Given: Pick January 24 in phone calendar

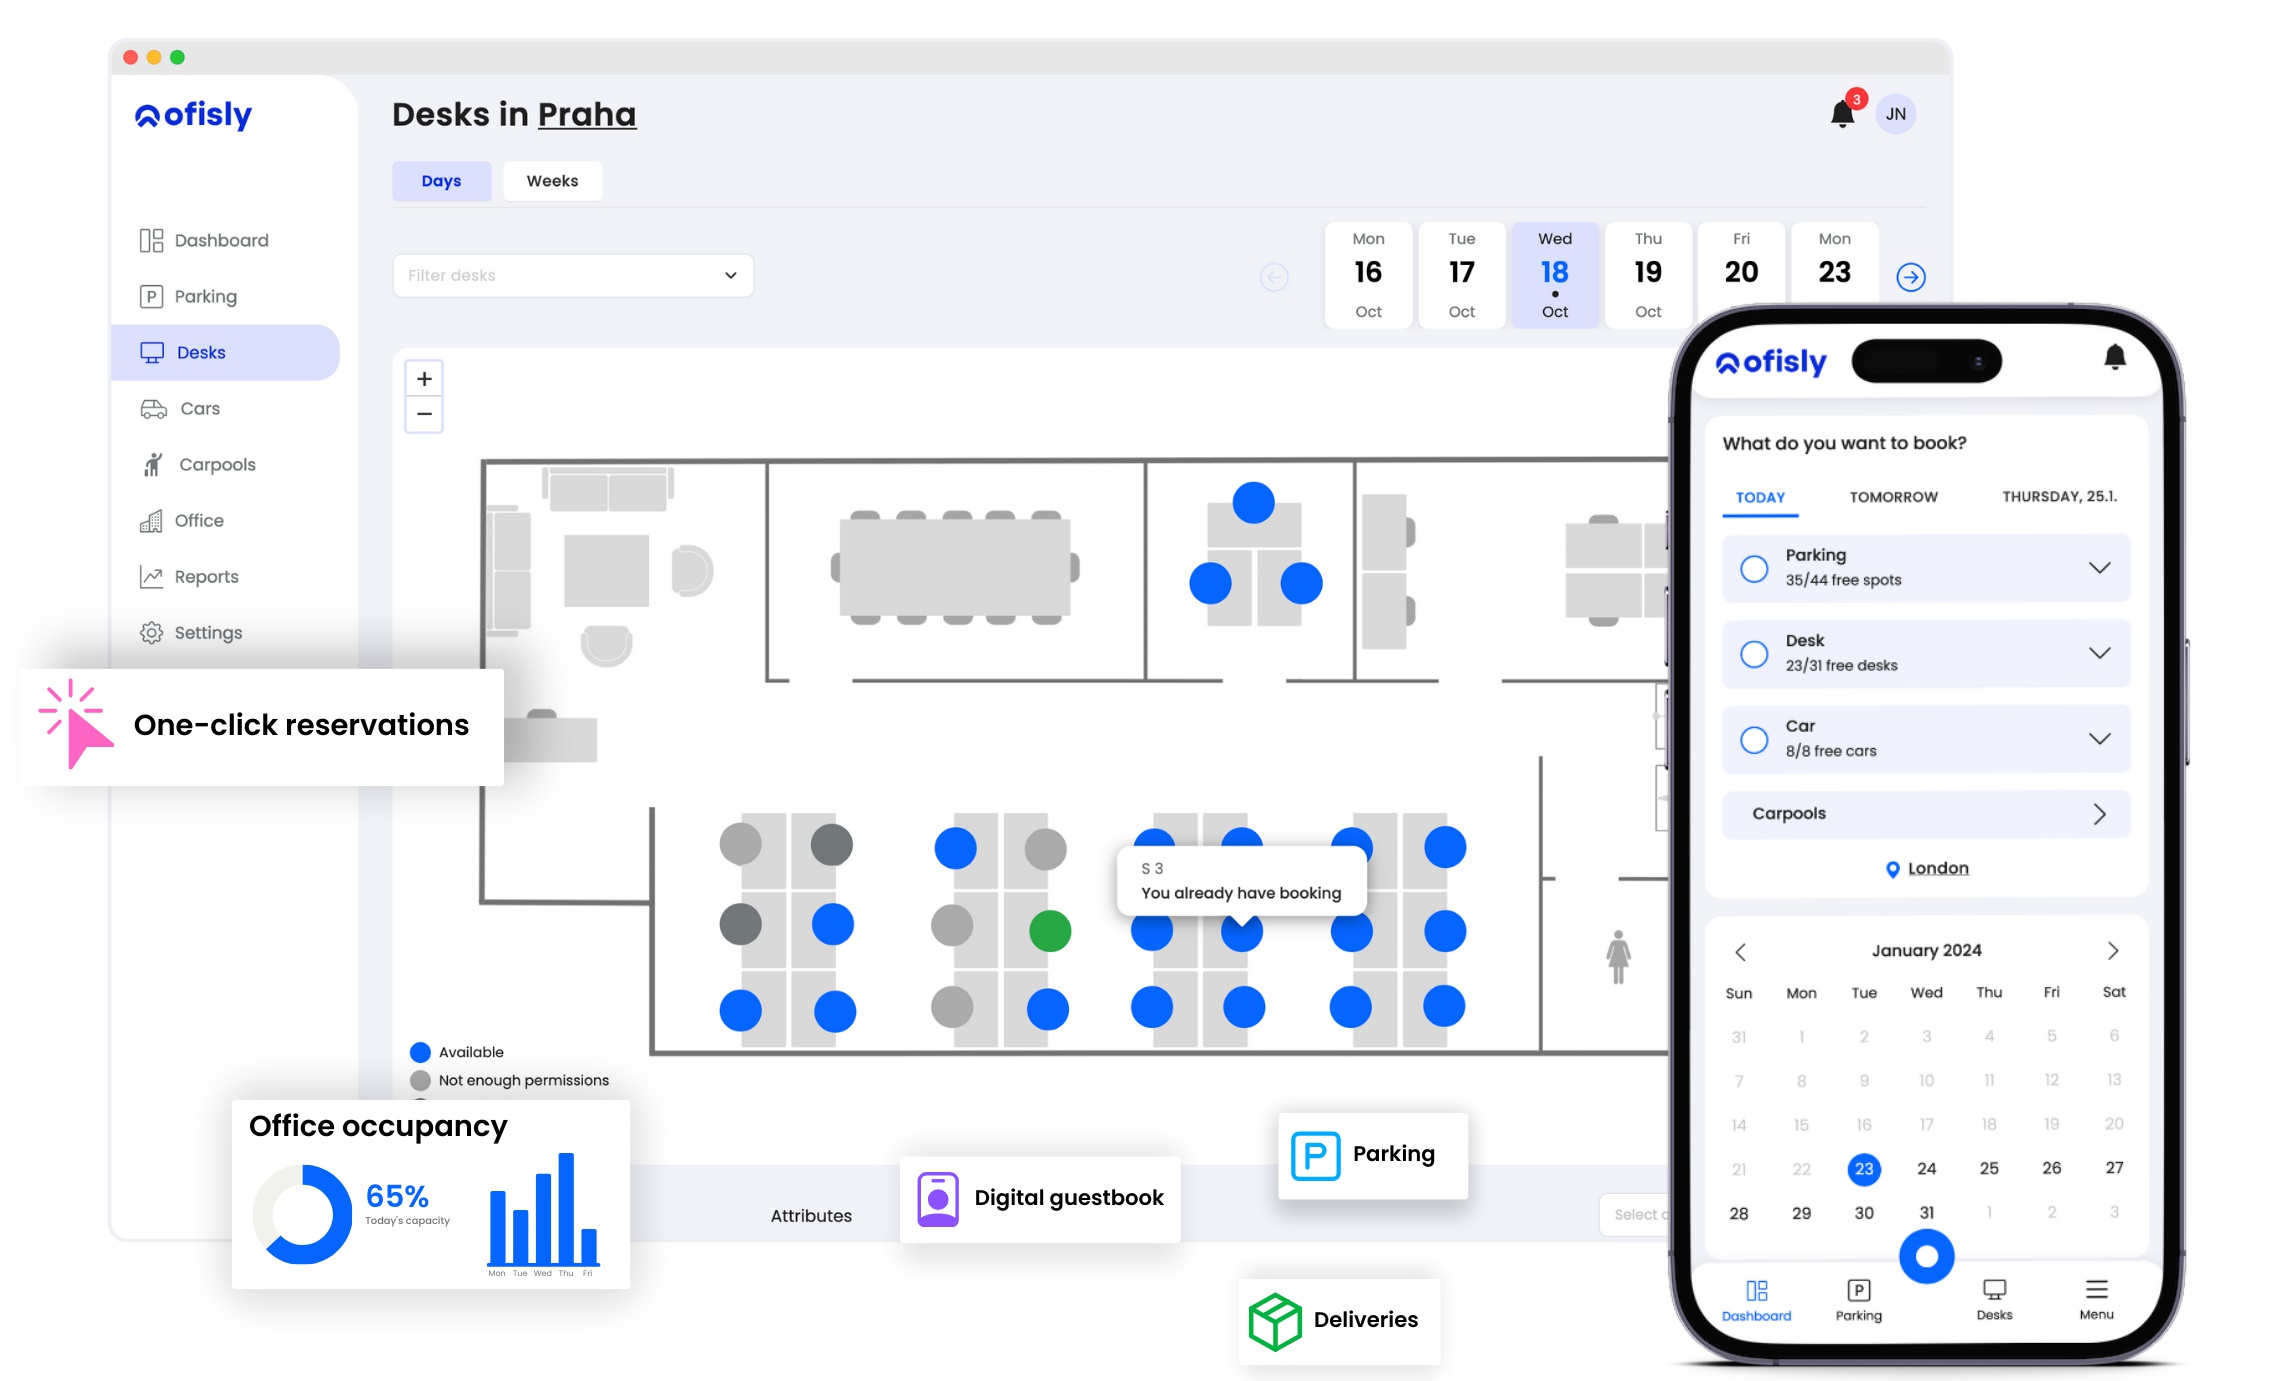Looking at the screenshot, I should pyautogui.click(x=1927, y=1169).
